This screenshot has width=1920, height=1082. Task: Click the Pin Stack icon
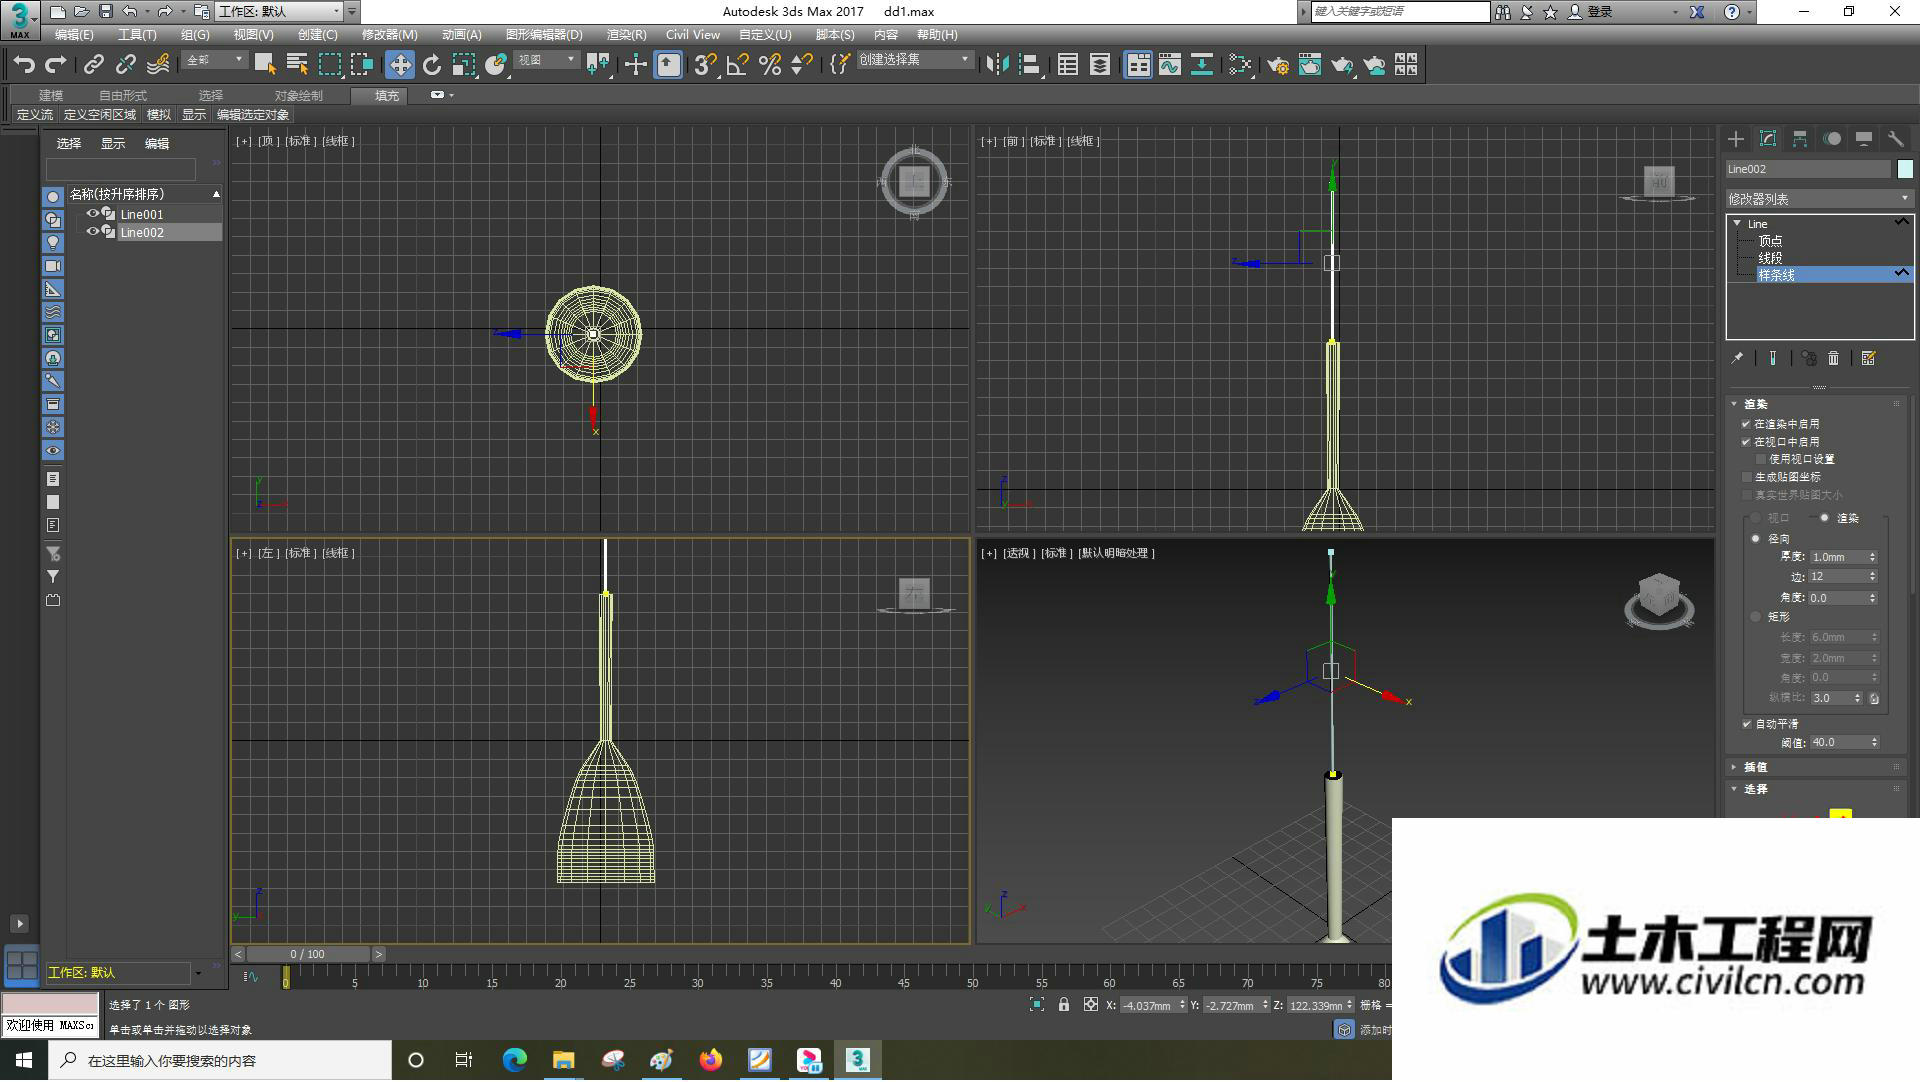click(x=1738, y=358)
